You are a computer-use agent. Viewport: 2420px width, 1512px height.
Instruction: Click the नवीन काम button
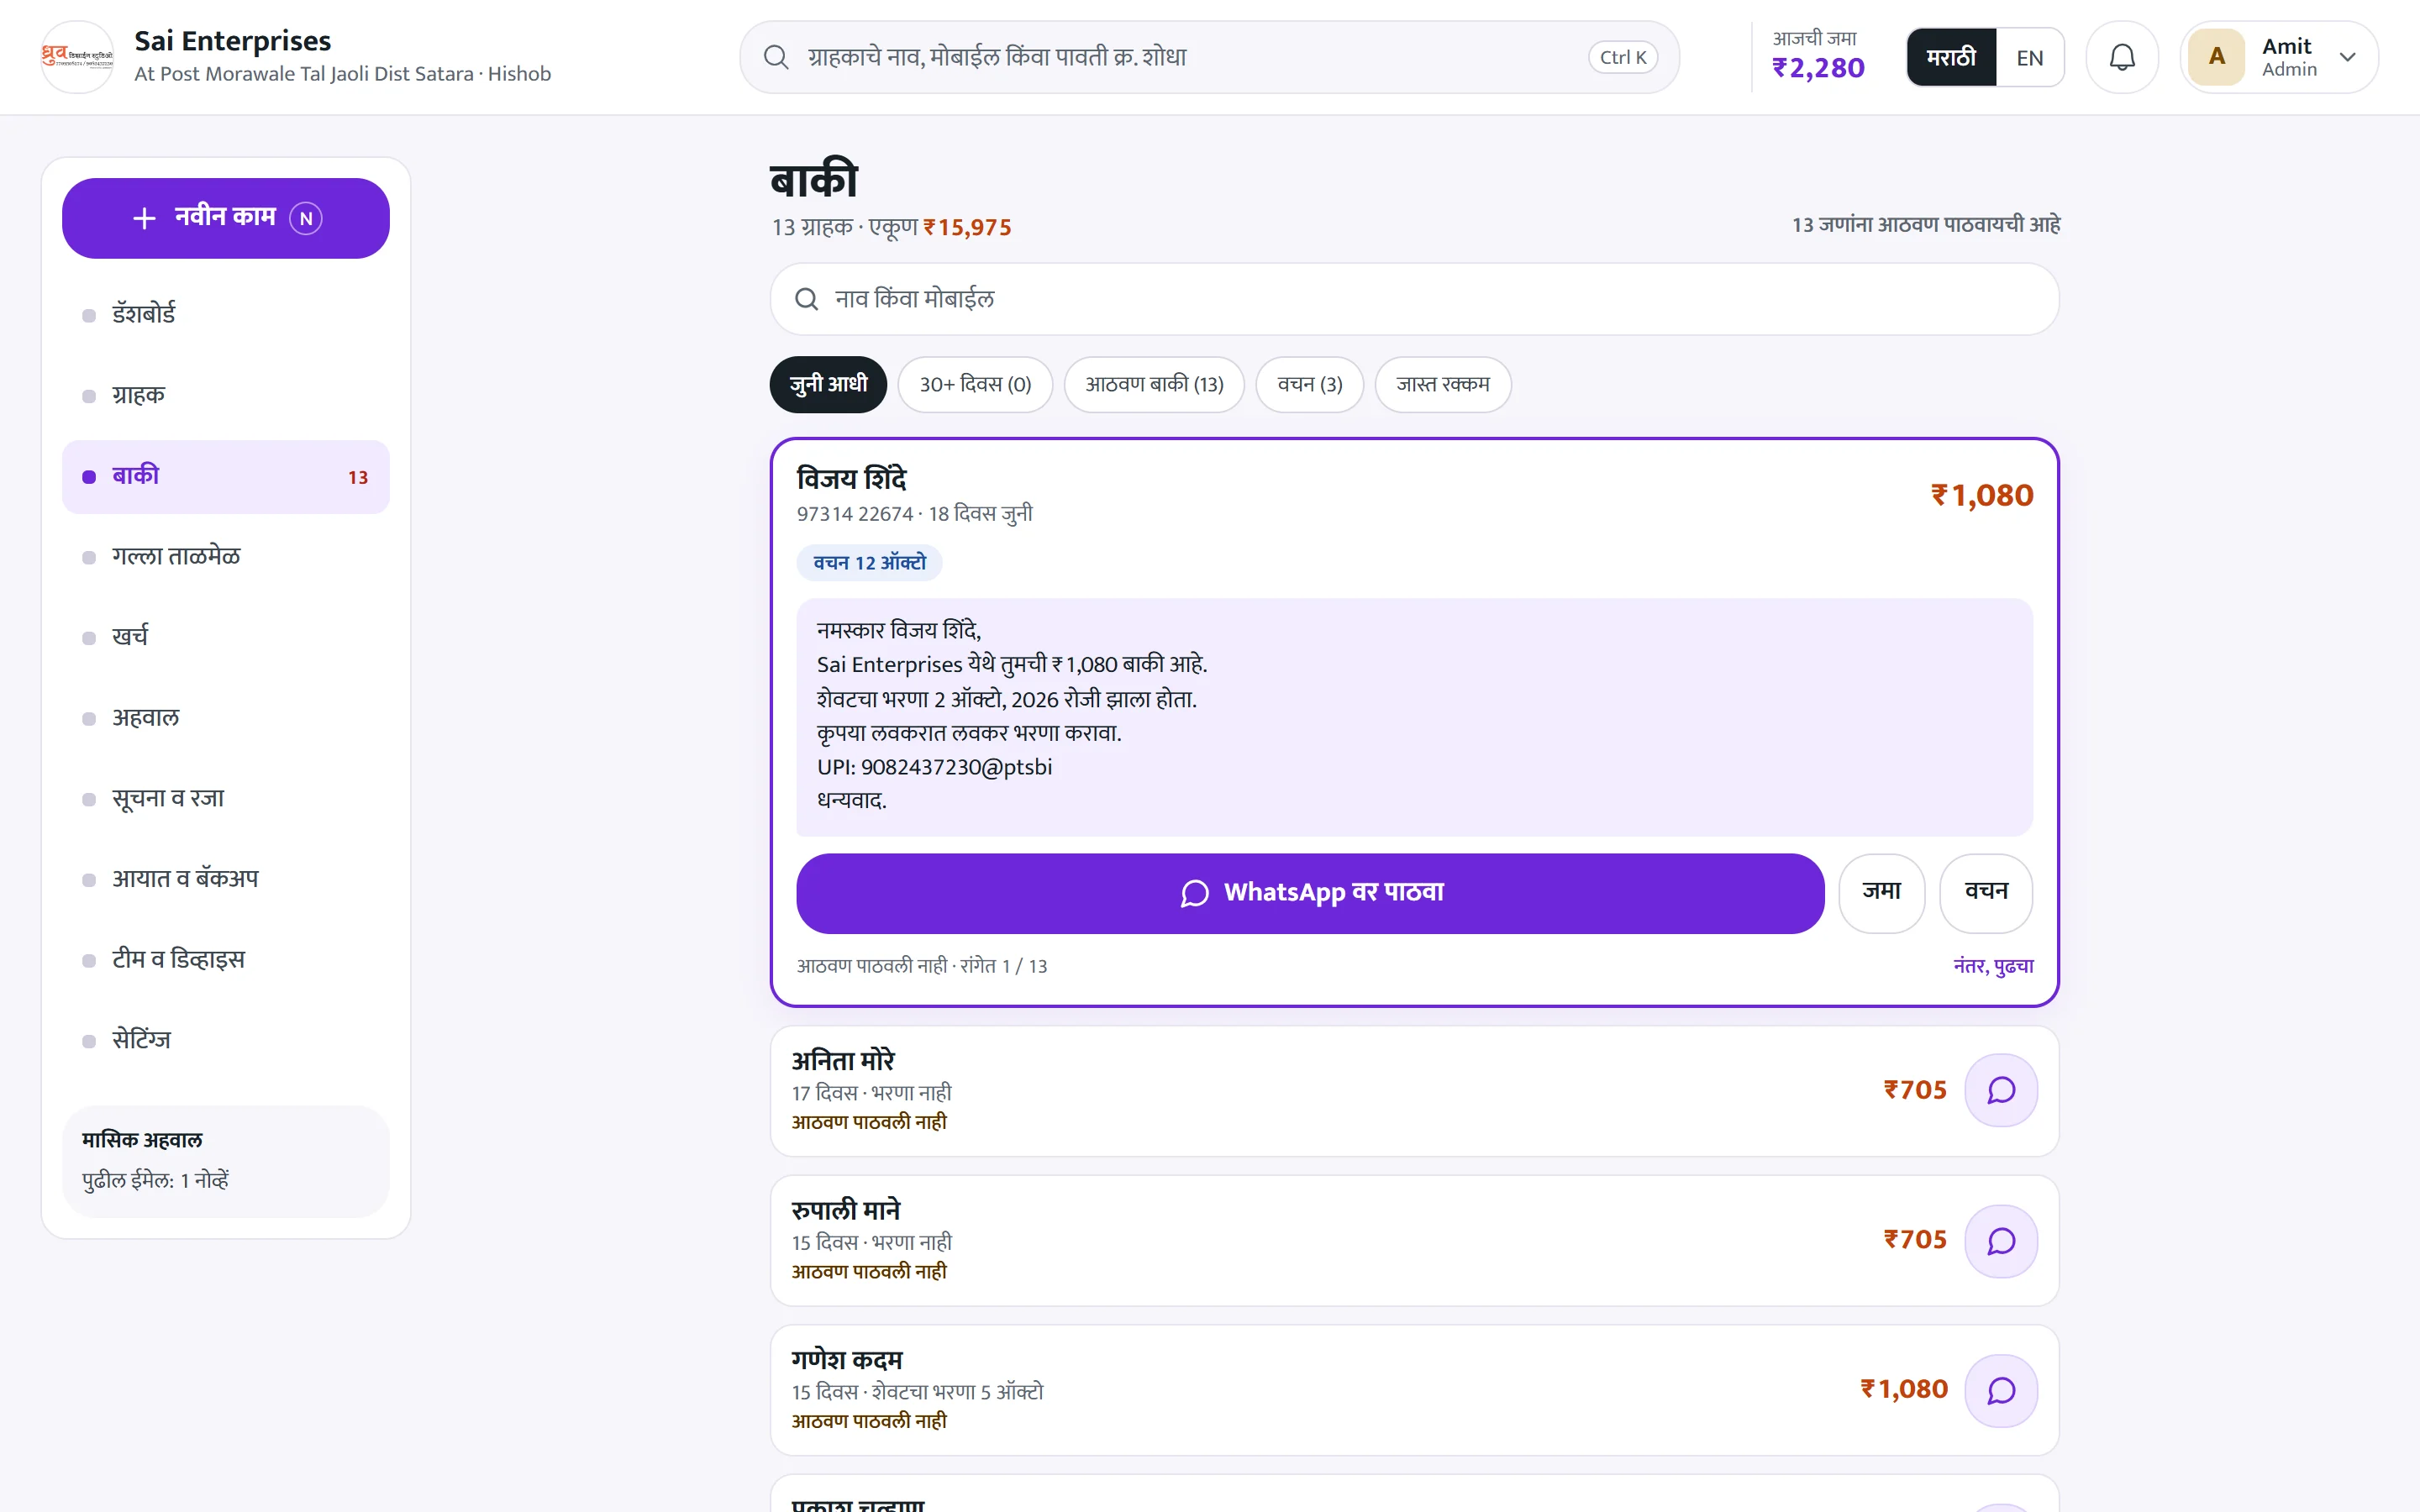click(226, 218)
